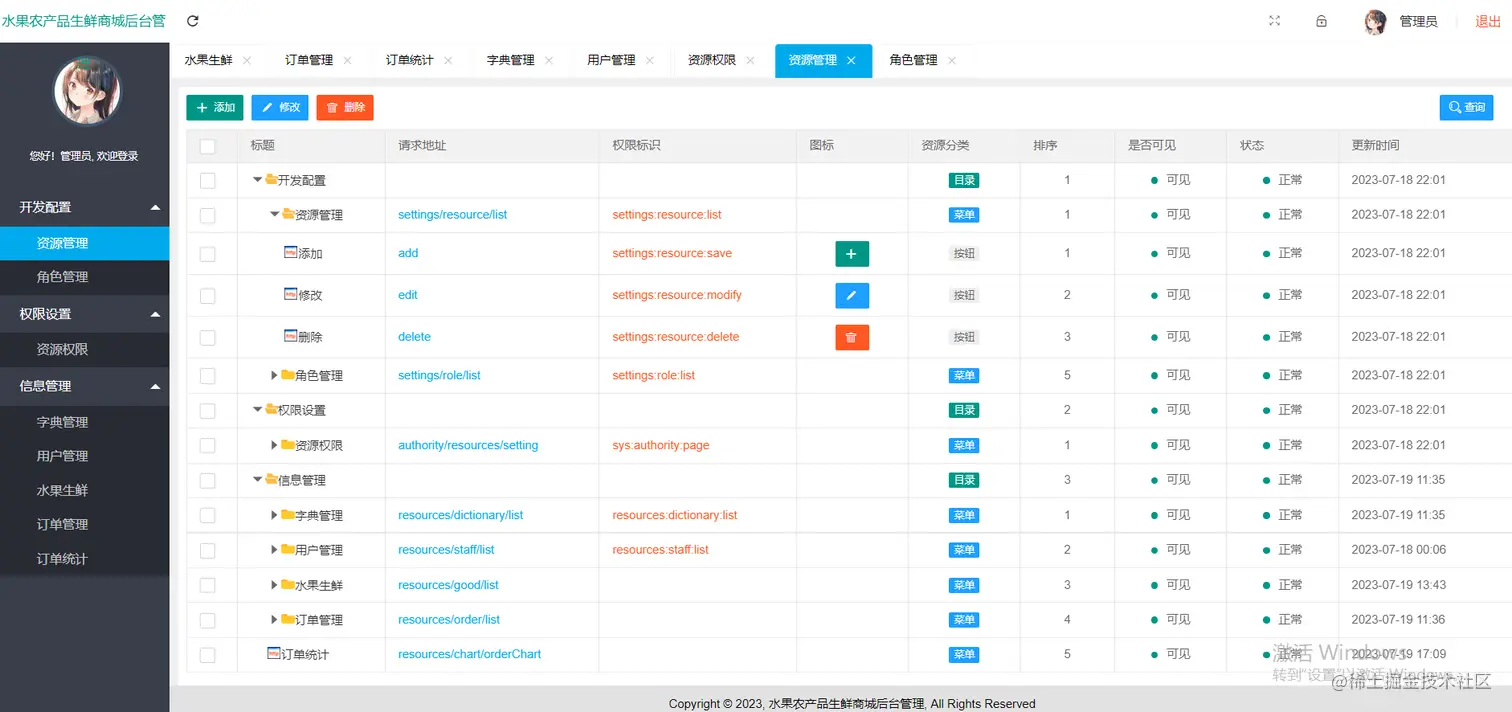Close the 资源权限 tab with its X
1512x712 pixels.
[750, 60]
